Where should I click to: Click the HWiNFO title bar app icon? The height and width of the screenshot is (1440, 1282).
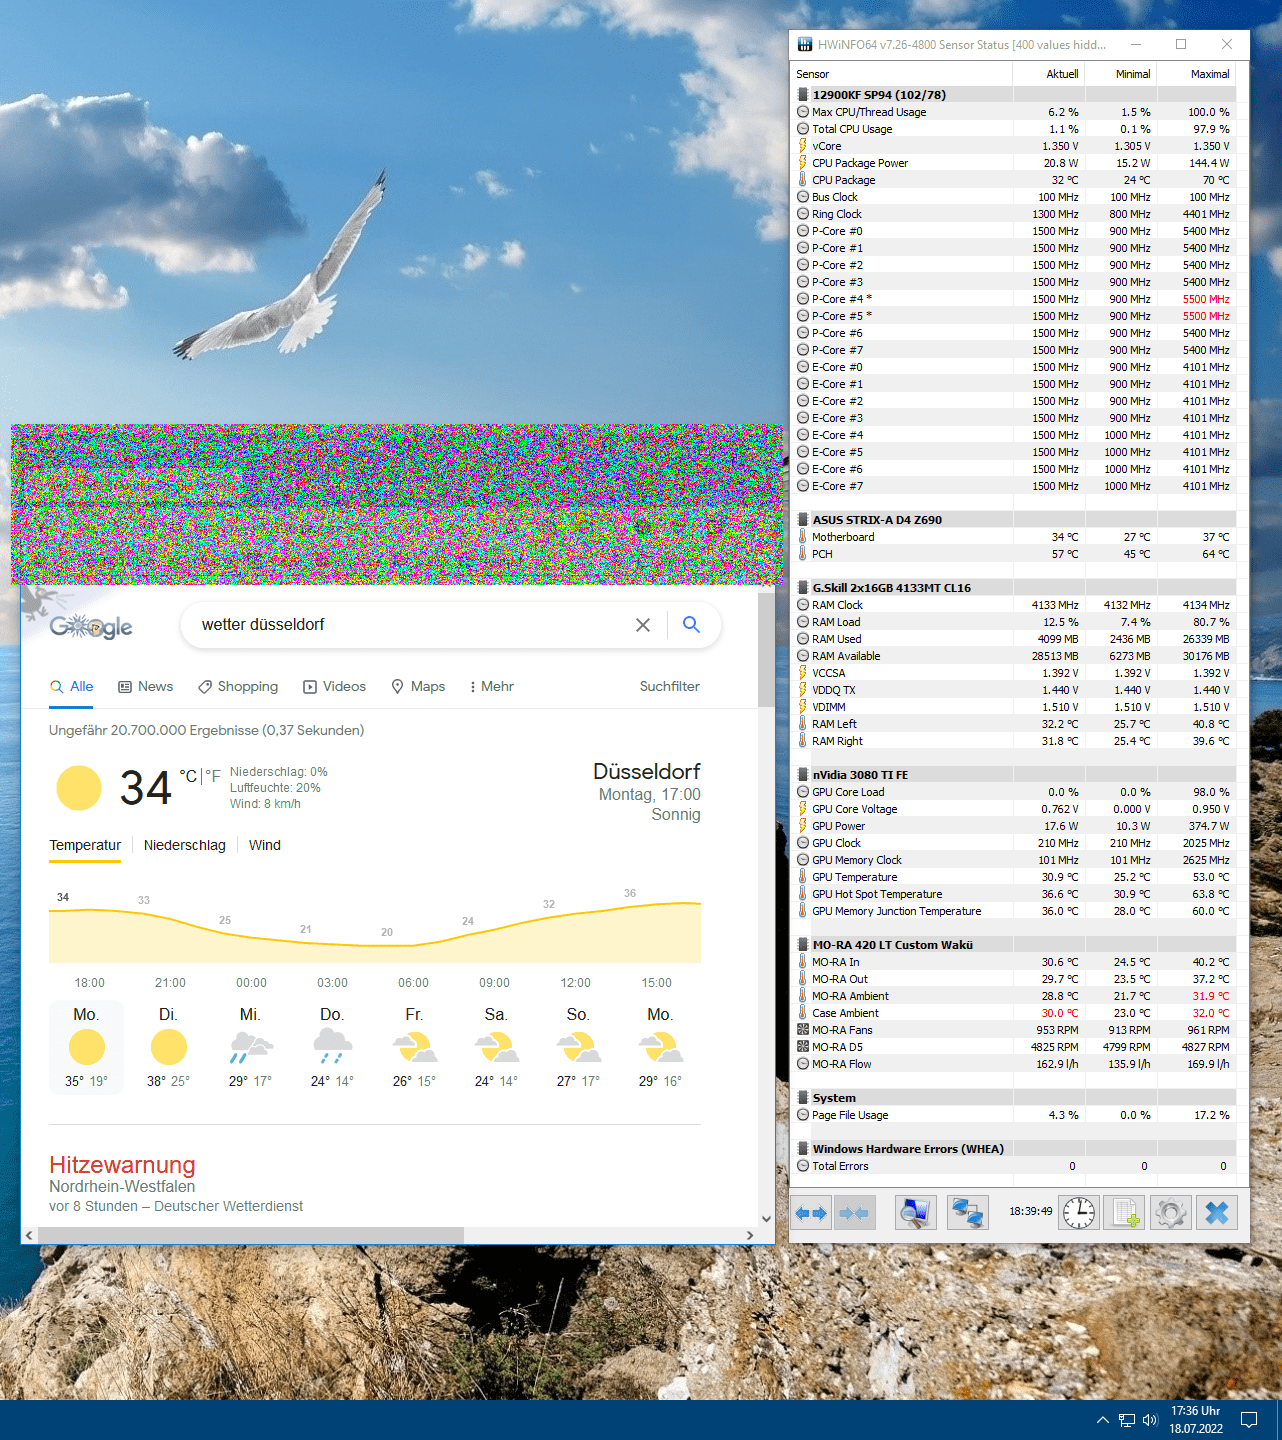point(805,45)
